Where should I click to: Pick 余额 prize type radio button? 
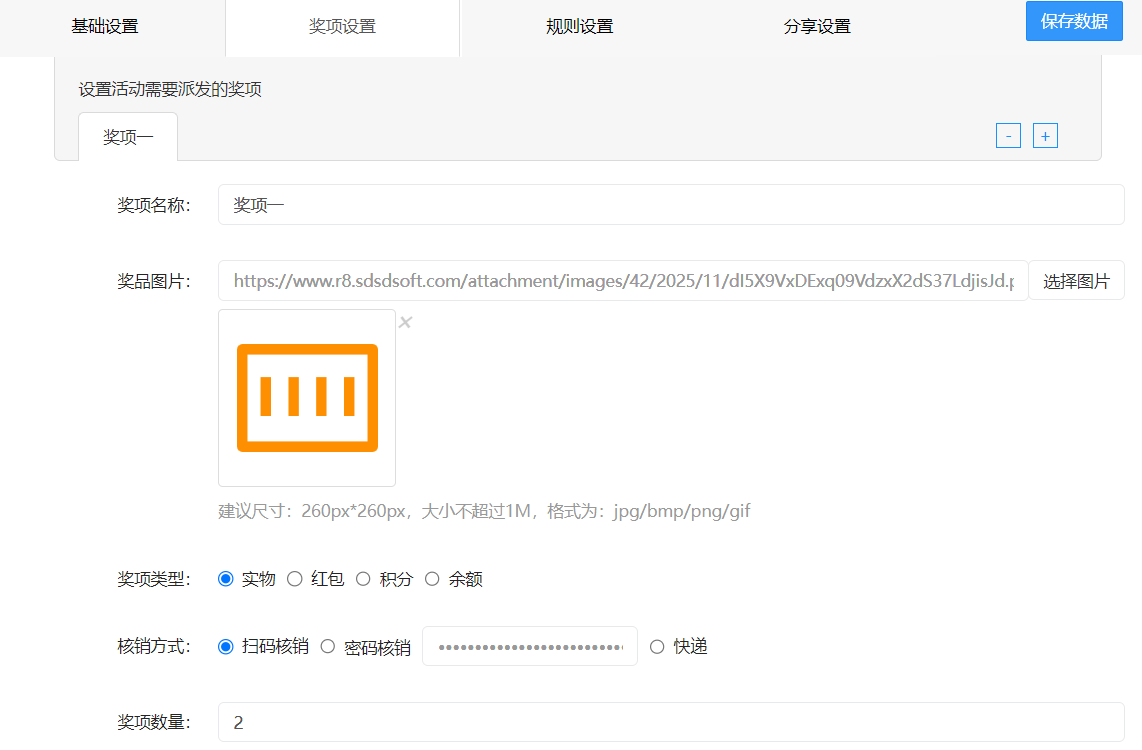pos(433,579)
